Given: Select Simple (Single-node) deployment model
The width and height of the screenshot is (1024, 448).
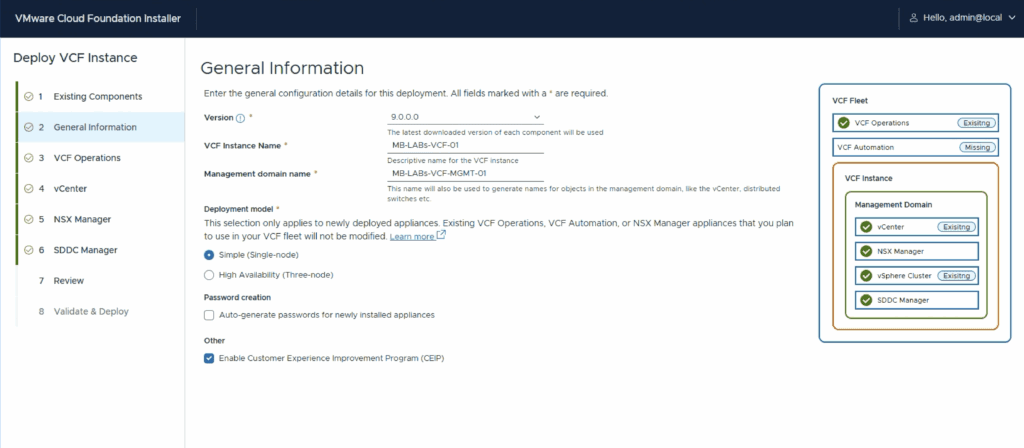Looking at the screenshot, I should point(209,255).
